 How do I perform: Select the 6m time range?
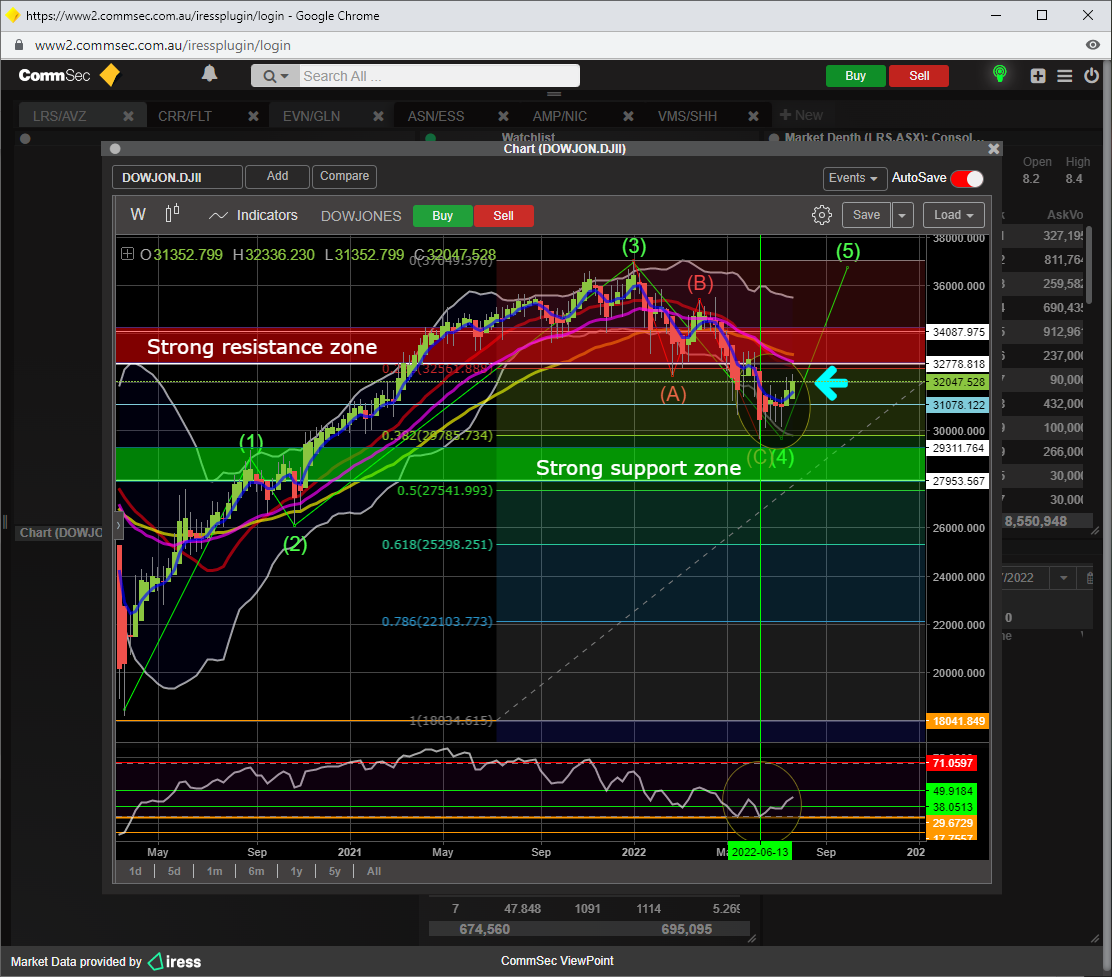[x=256, y=871]
